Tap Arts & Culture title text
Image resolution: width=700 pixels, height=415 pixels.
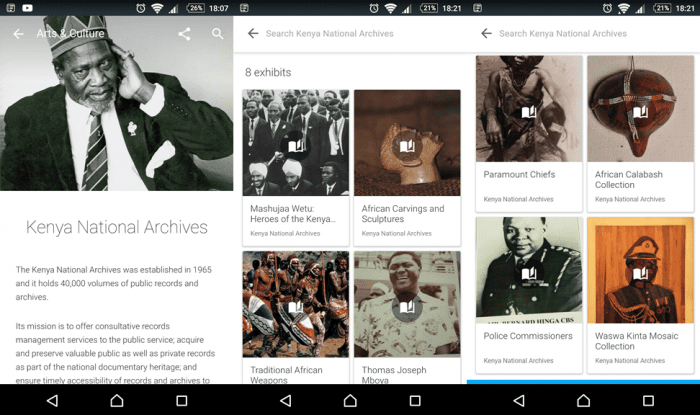(71, 33)
